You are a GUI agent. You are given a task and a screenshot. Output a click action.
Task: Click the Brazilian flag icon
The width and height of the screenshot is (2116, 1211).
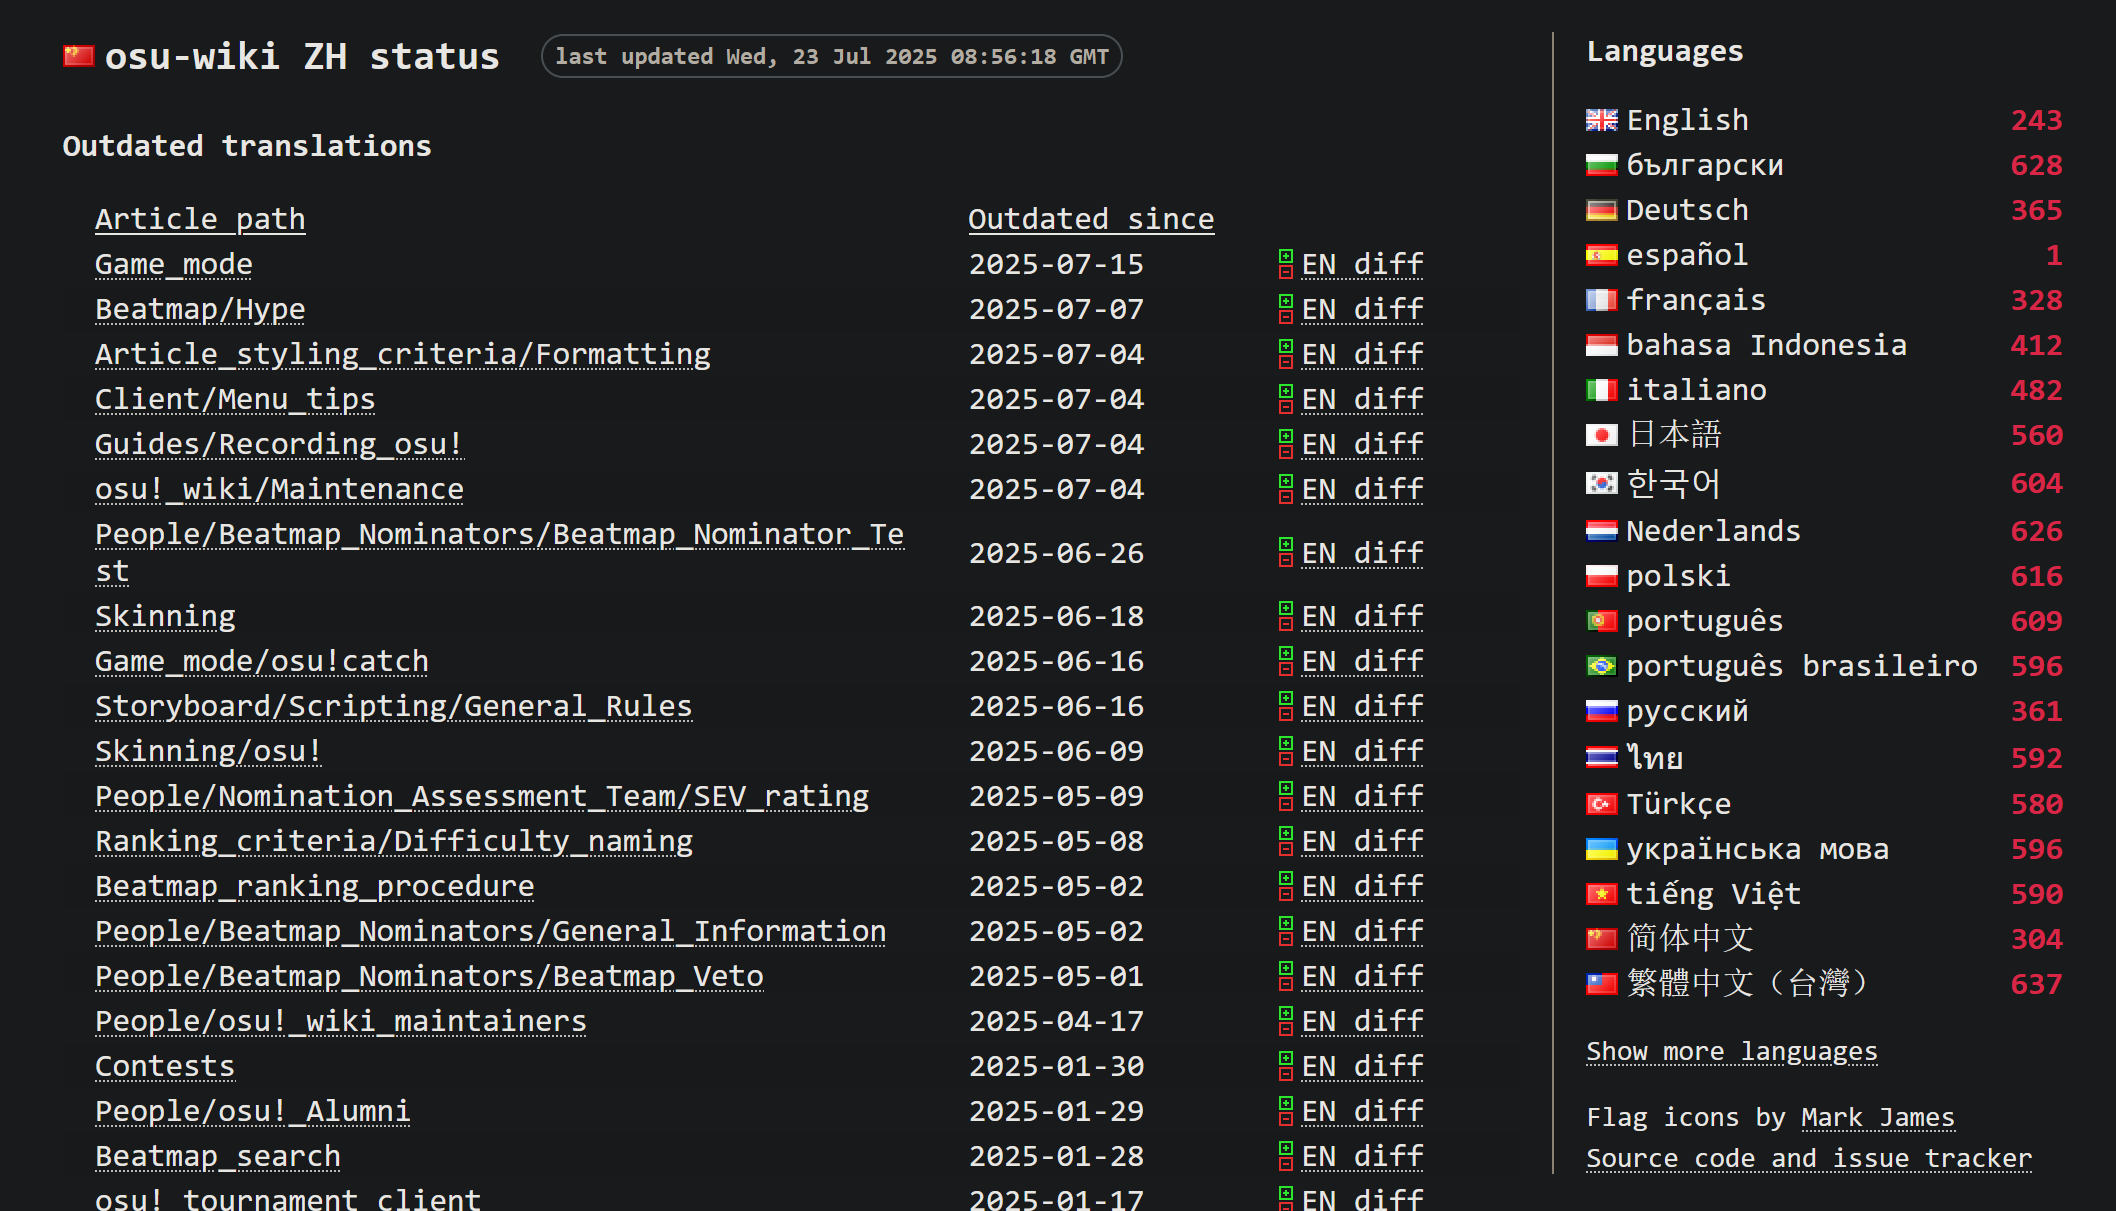[1601, 666]
